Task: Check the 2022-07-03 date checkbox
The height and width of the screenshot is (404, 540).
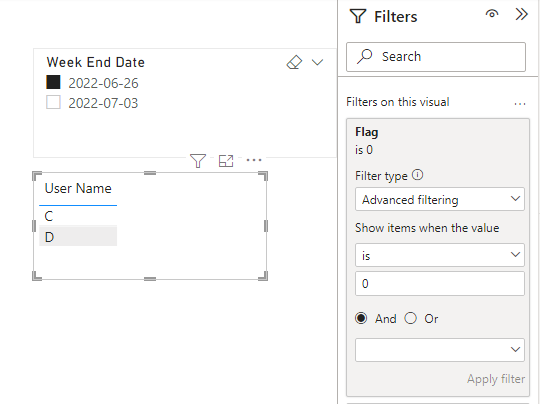Action: click(x=53, y=102)
